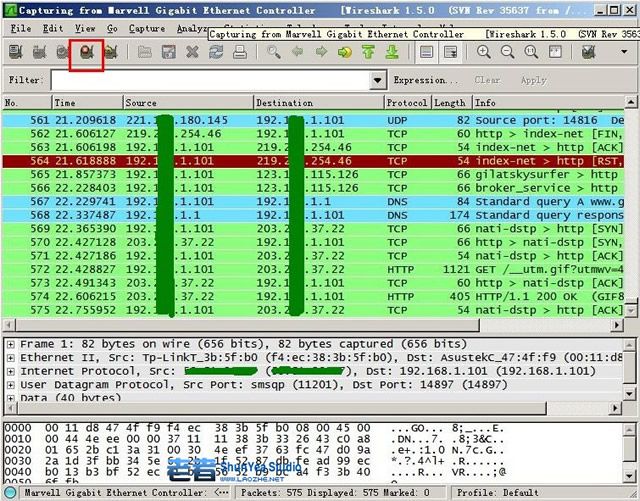Screen dimensions: 640x501
Task: Click hex bytes pane scroll-up arrow
Action: pyautogui.click(x=629, y=429)
